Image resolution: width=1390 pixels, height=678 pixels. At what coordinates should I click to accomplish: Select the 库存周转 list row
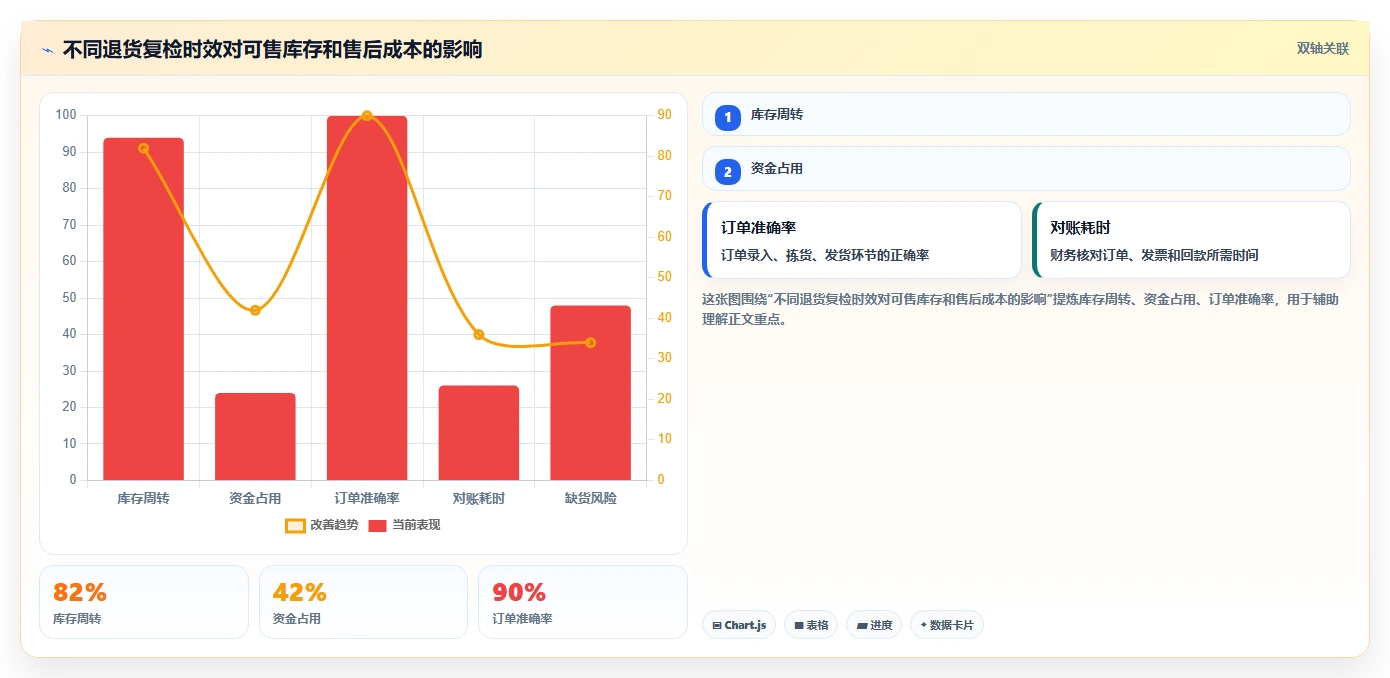[1026, 114]
